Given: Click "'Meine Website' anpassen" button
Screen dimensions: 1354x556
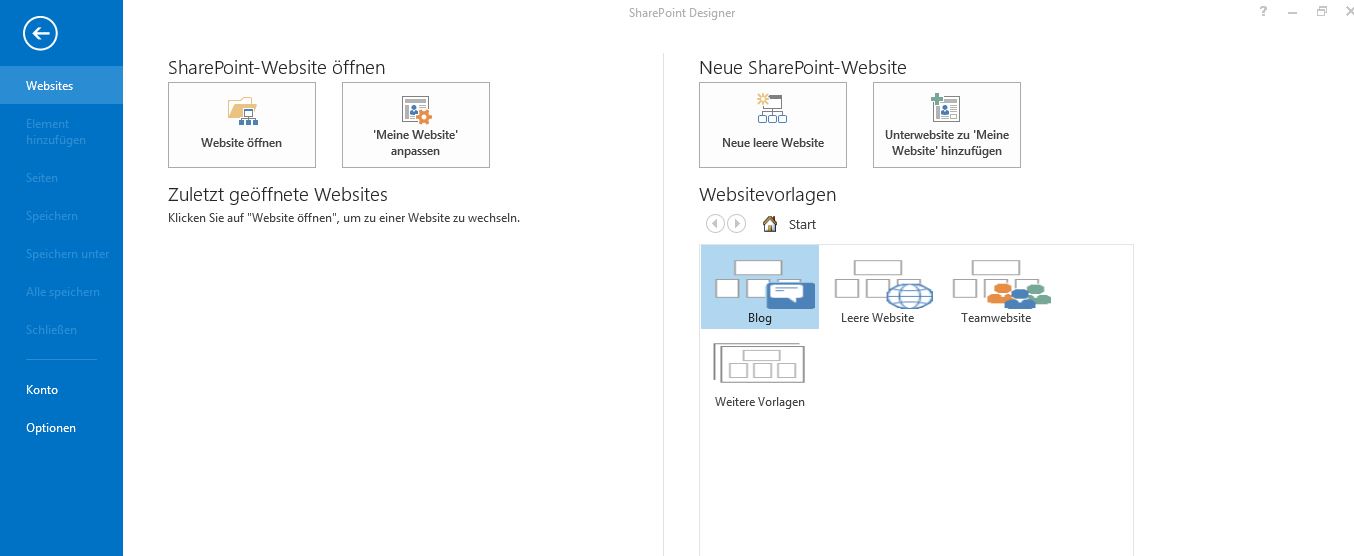Looking at the screenshot, I should 416,125.
